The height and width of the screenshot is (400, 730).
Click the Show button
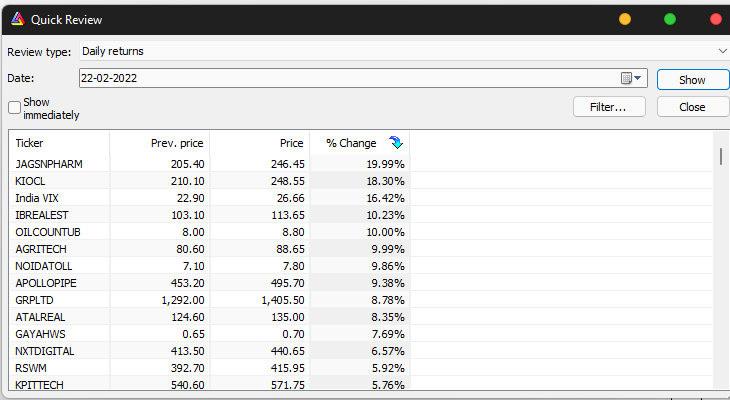point(692,80)
